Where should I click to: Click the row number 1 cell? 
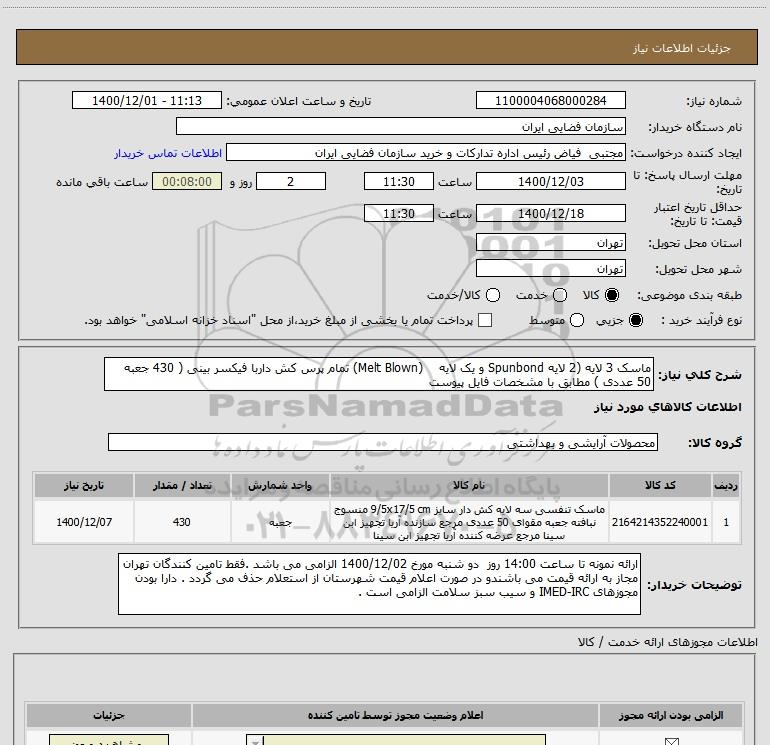pyautogui.click(x=726, y=522)
